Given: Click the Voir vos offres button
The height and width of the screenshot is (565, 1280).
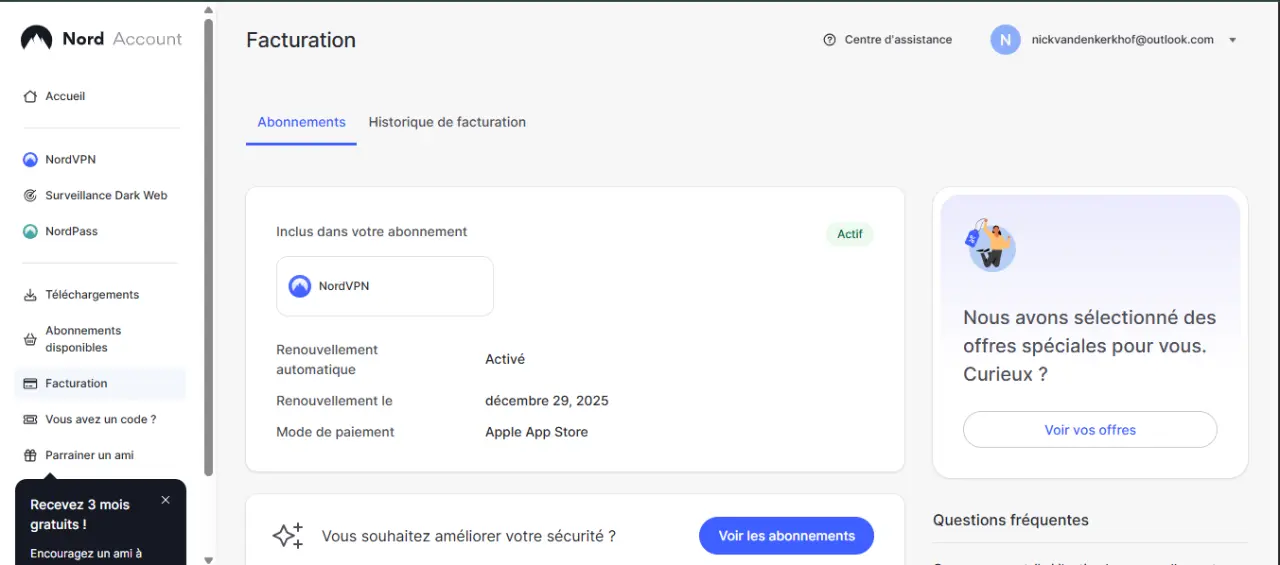Looking at the screenshot, I should coord(1090,430).
